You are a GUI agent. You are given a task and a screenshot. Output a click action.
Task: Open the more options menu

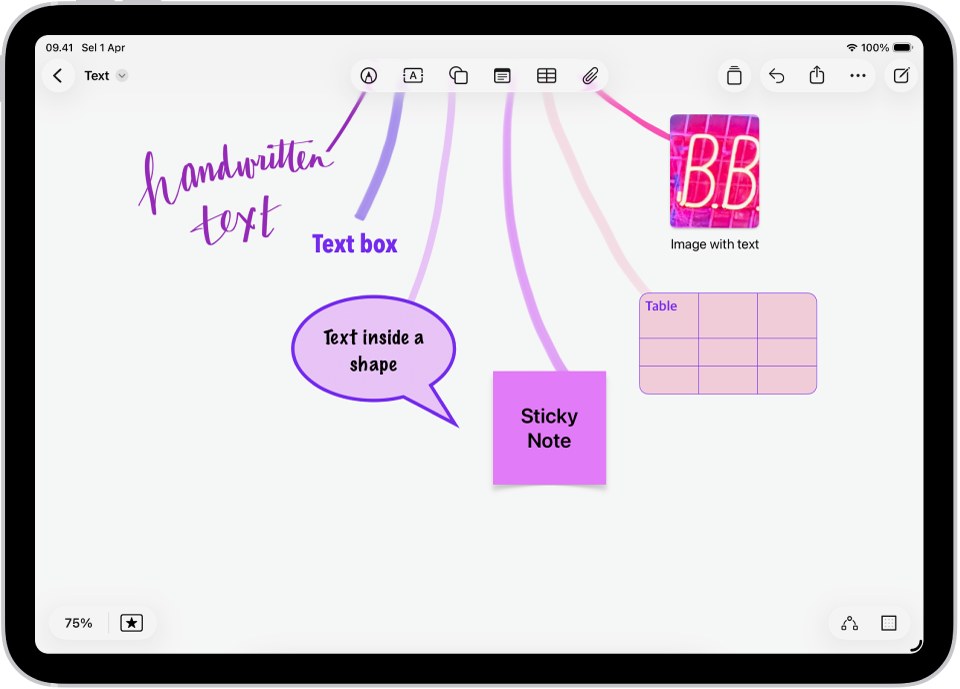tap(858, 75)
